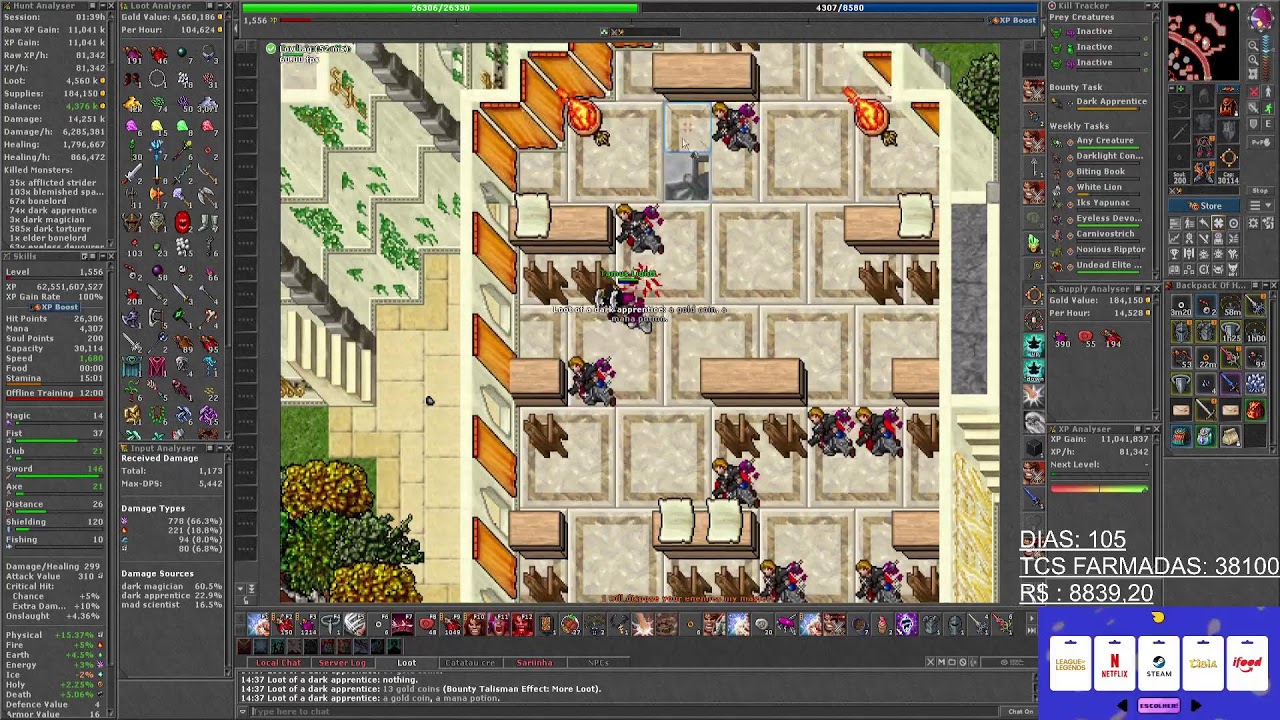Click the green health bar 26306/26330
Image resolution: width=1280 pixels, height=720 pixels.
440,8
